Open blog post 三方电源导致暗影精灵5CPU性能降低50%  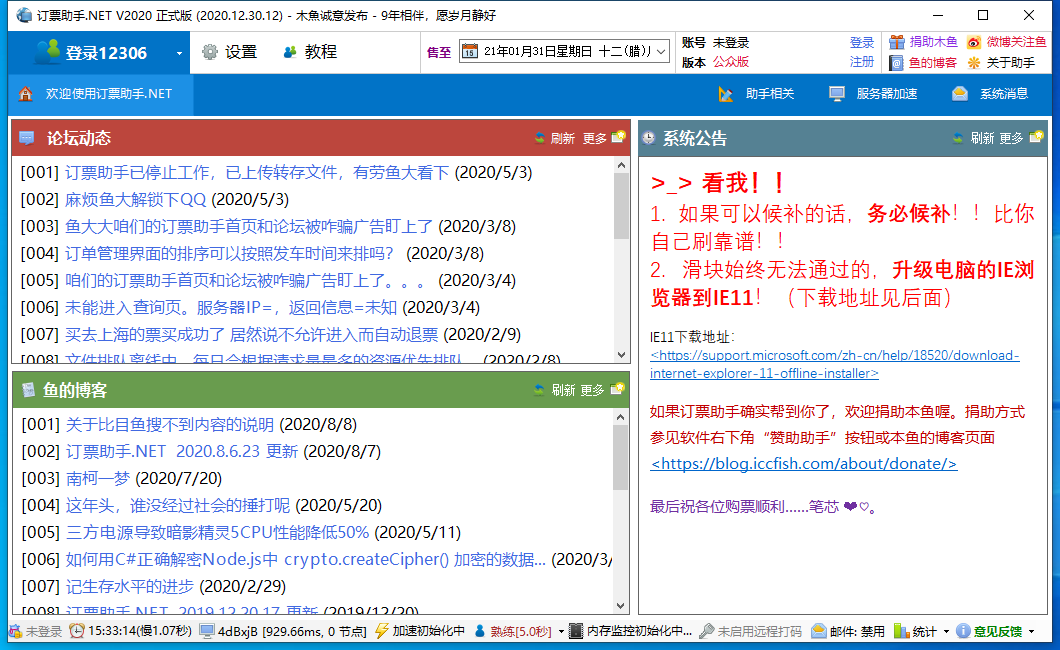pos(218,532)
